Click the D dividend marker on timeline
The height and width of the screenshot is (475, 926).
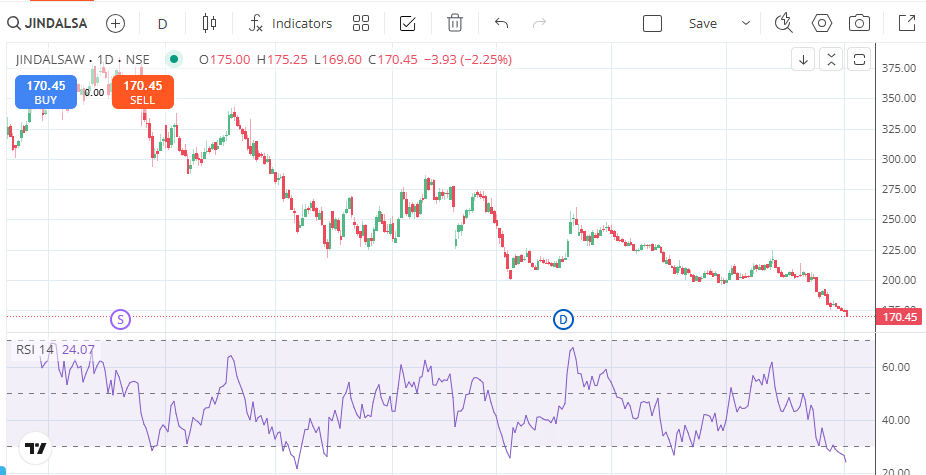pos(563,319)
